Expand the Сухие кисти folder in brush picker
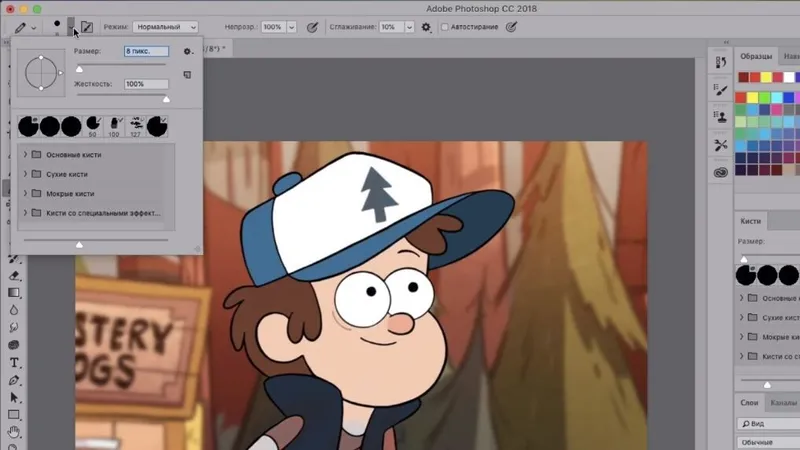The width and height of the screenshot is (800, 450). tap(25, 174)
